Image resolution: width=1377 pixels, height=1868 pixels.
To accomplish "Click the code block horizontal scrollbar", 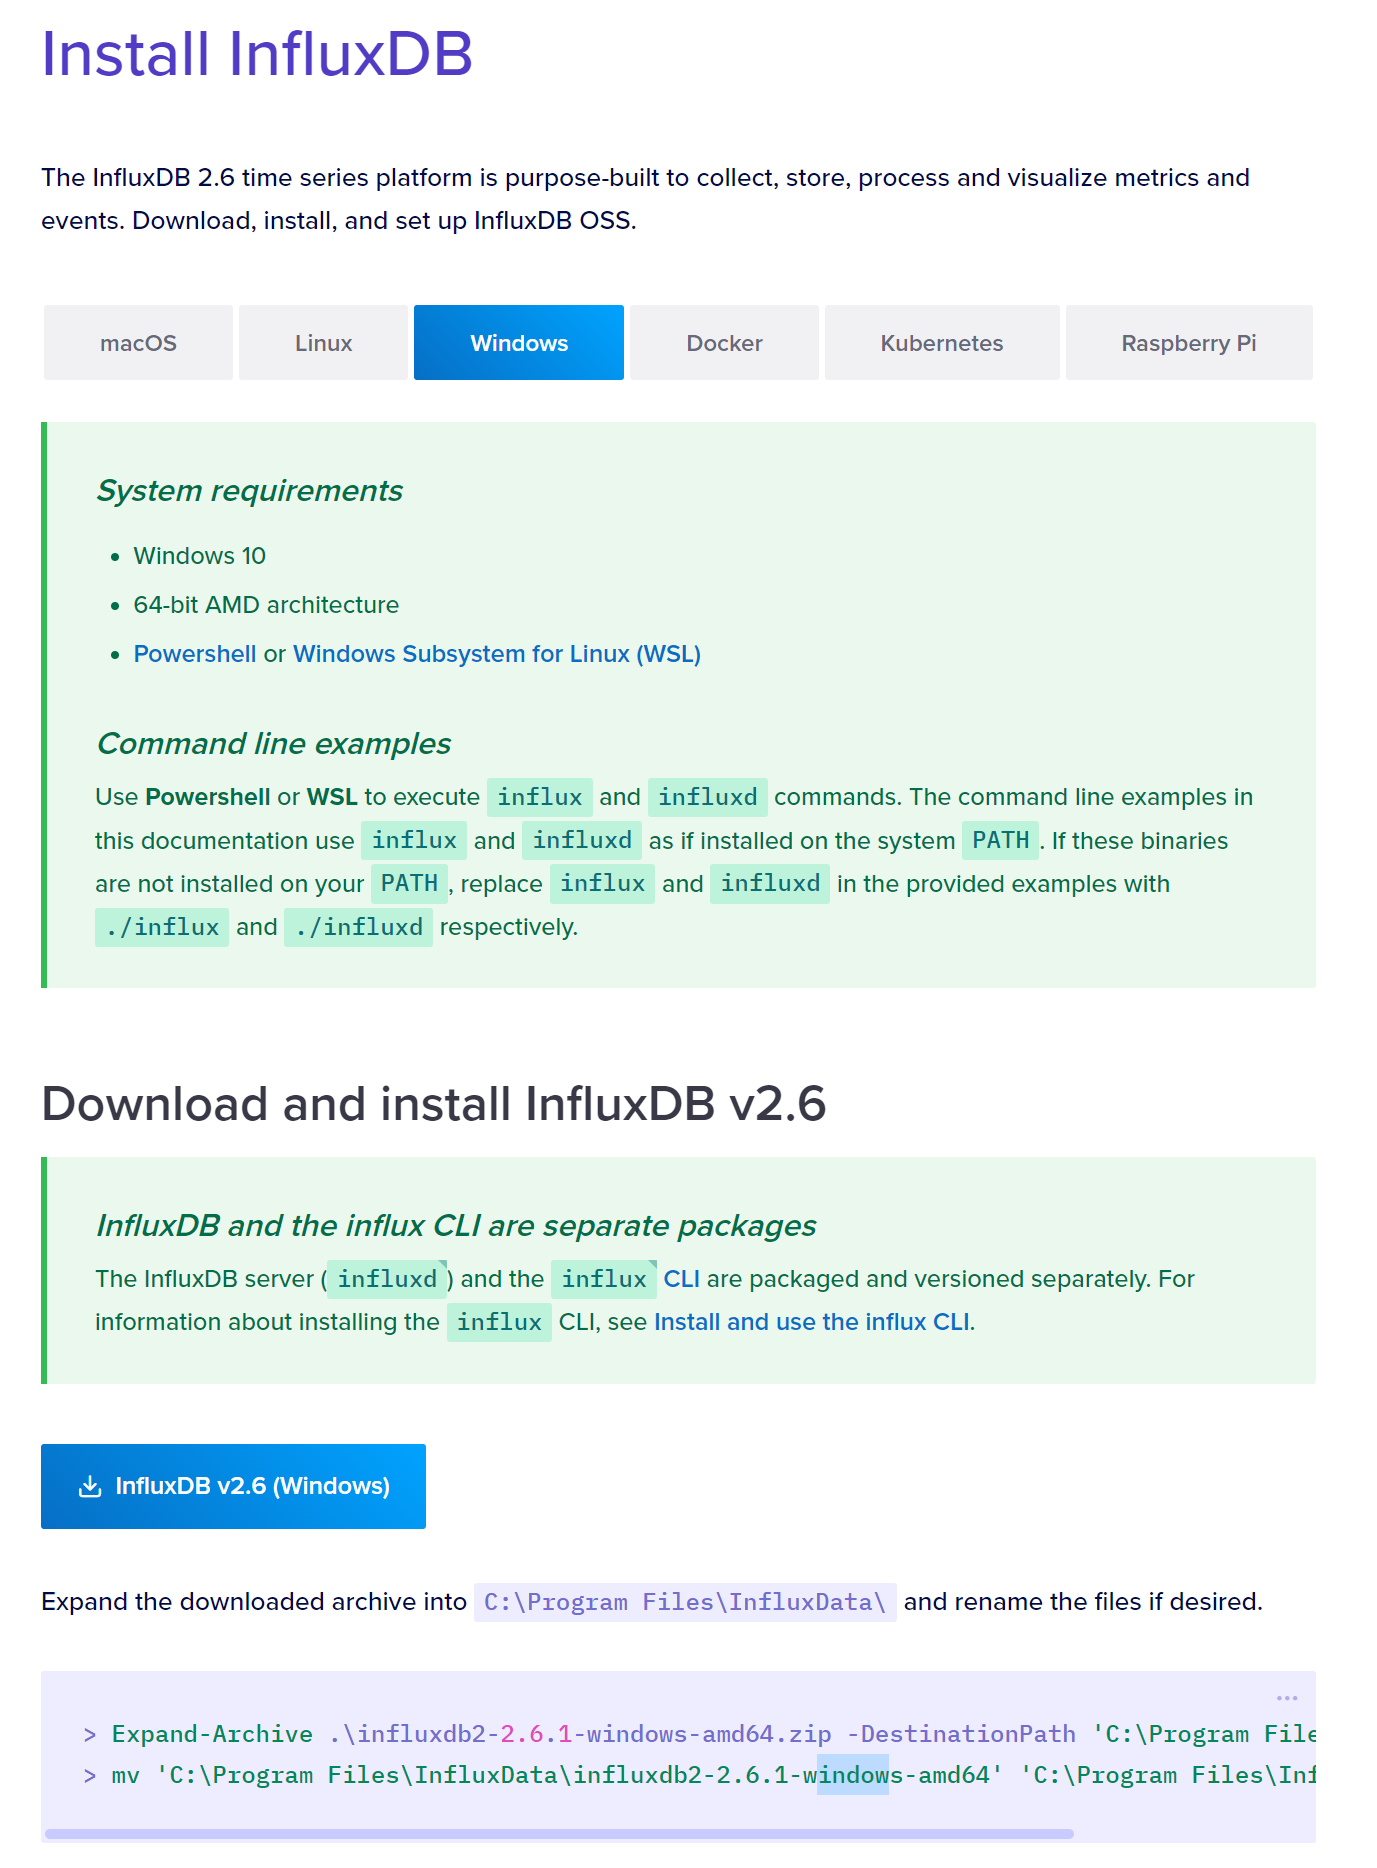I will tap(559, 1834).
